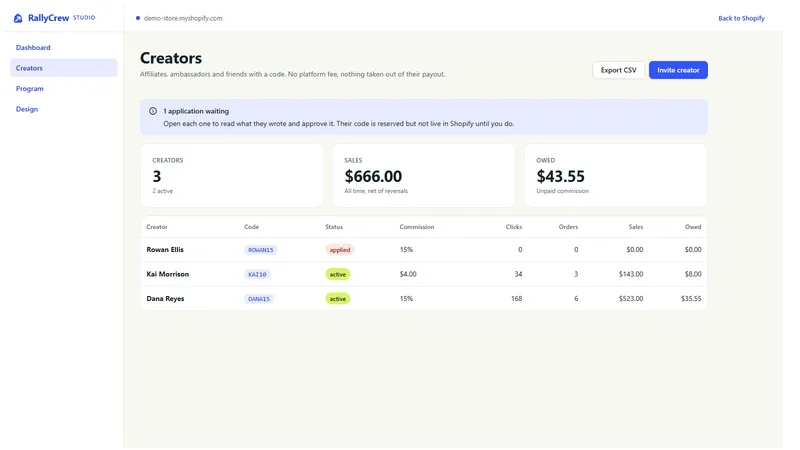Click the Sales $666.00 card

[423, 175]
